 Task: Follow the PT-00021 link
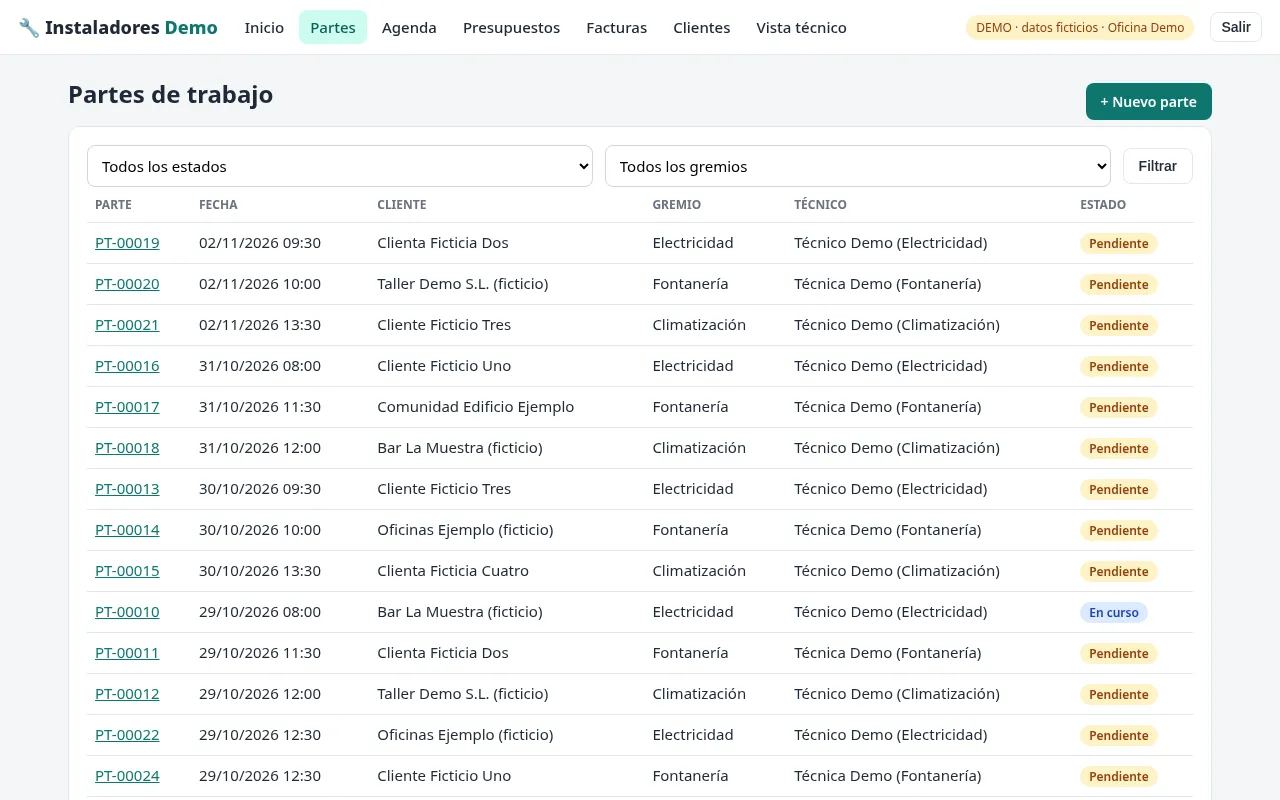pyautogui.click(x=127, y=325)
